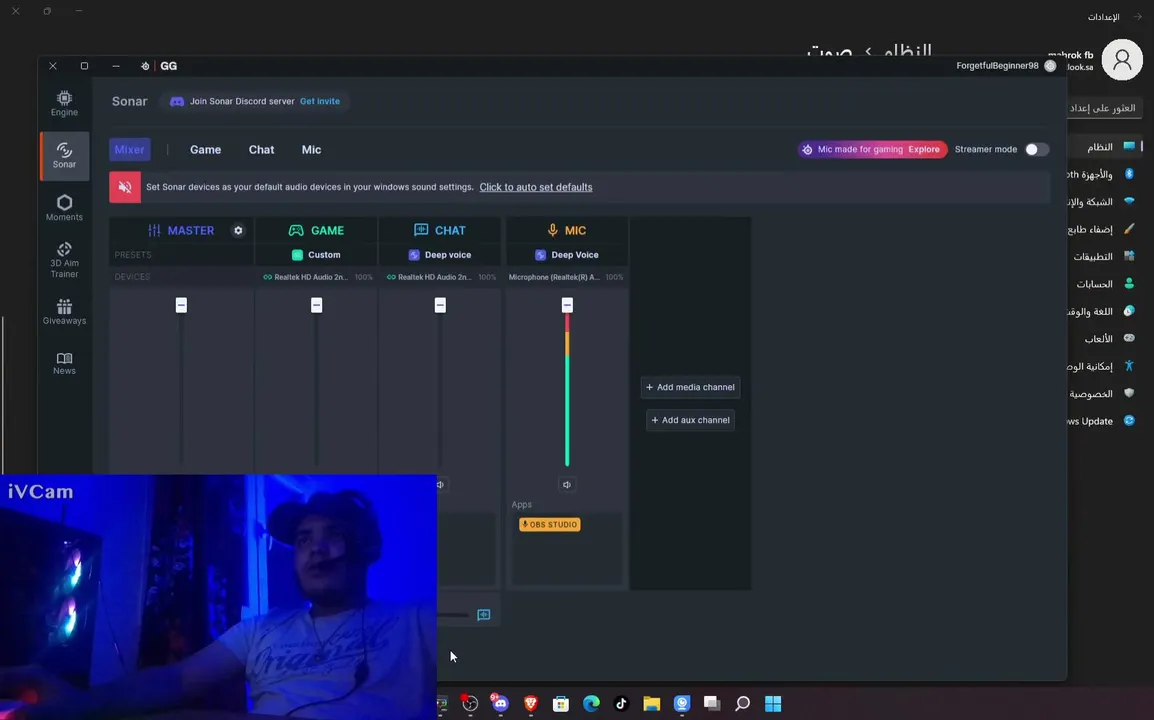Click the Chat volume slider handle

(440, 305)
